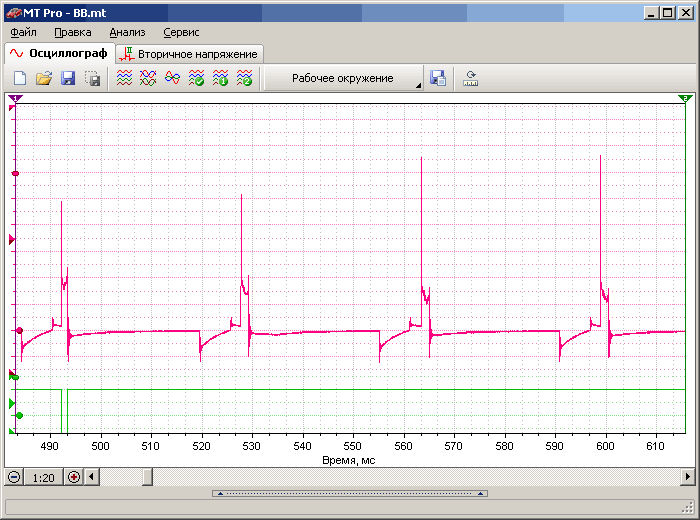The height and width of the screenshot is (520, 700).
Task: Click the 1:20 scale button
Action: (x=43, y=477)
